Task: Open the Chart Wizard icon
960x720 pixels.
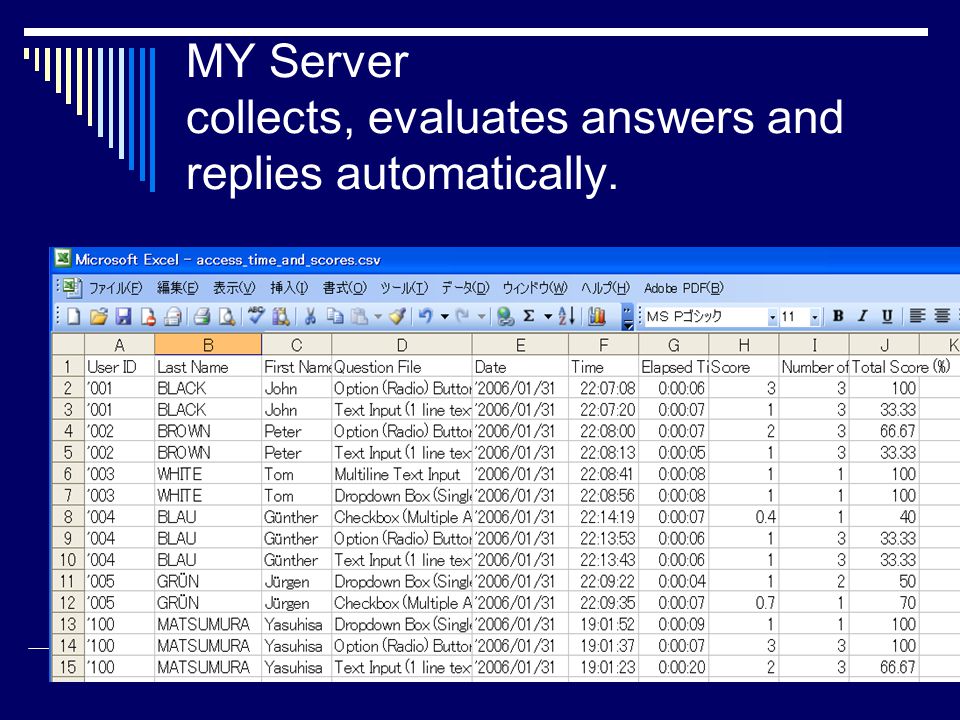Action: click(x=597, y=317)
